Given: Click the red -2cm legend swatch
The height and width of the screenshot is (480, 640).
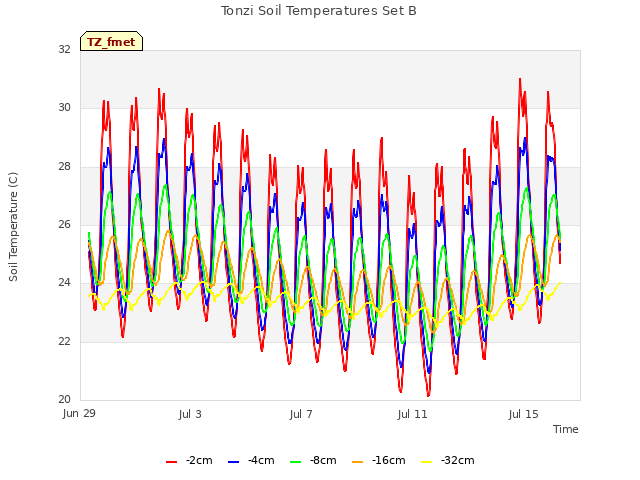Looking at the screenshot, I should tap(171, 462).
